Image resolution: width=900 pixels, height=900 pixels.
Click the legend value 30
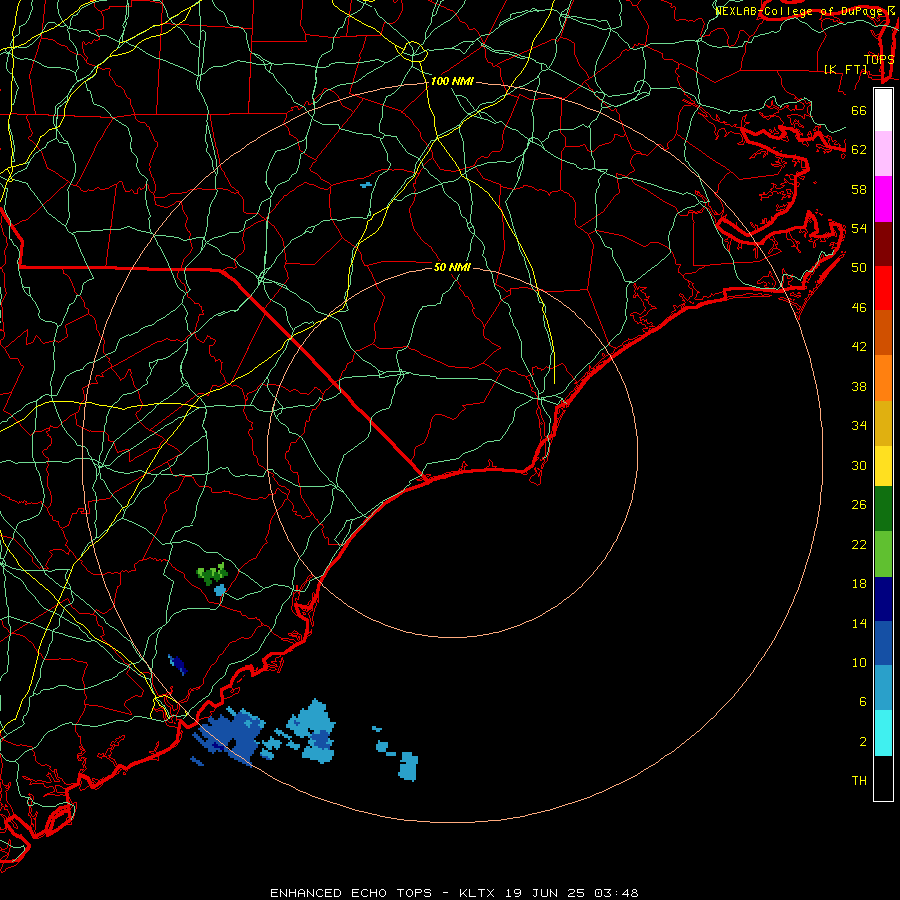(859, 465)
